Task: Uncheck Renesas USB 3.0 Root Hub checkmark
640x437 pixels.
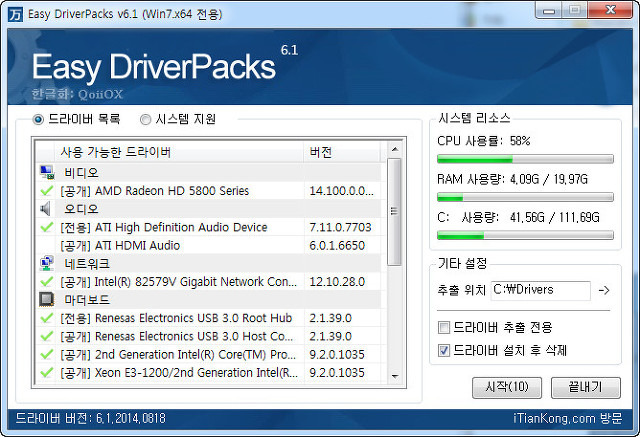Action: [47, 318]
